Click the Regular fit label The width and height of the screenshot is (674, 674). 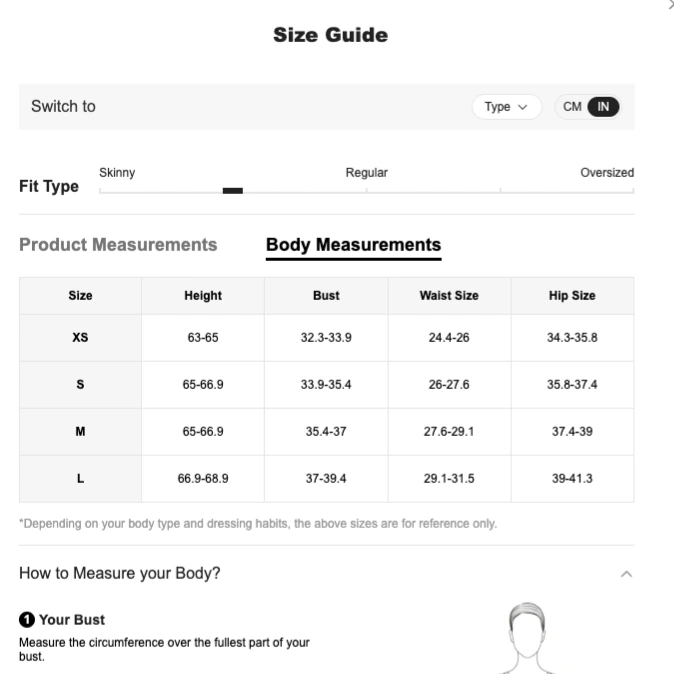click(367, 172)
